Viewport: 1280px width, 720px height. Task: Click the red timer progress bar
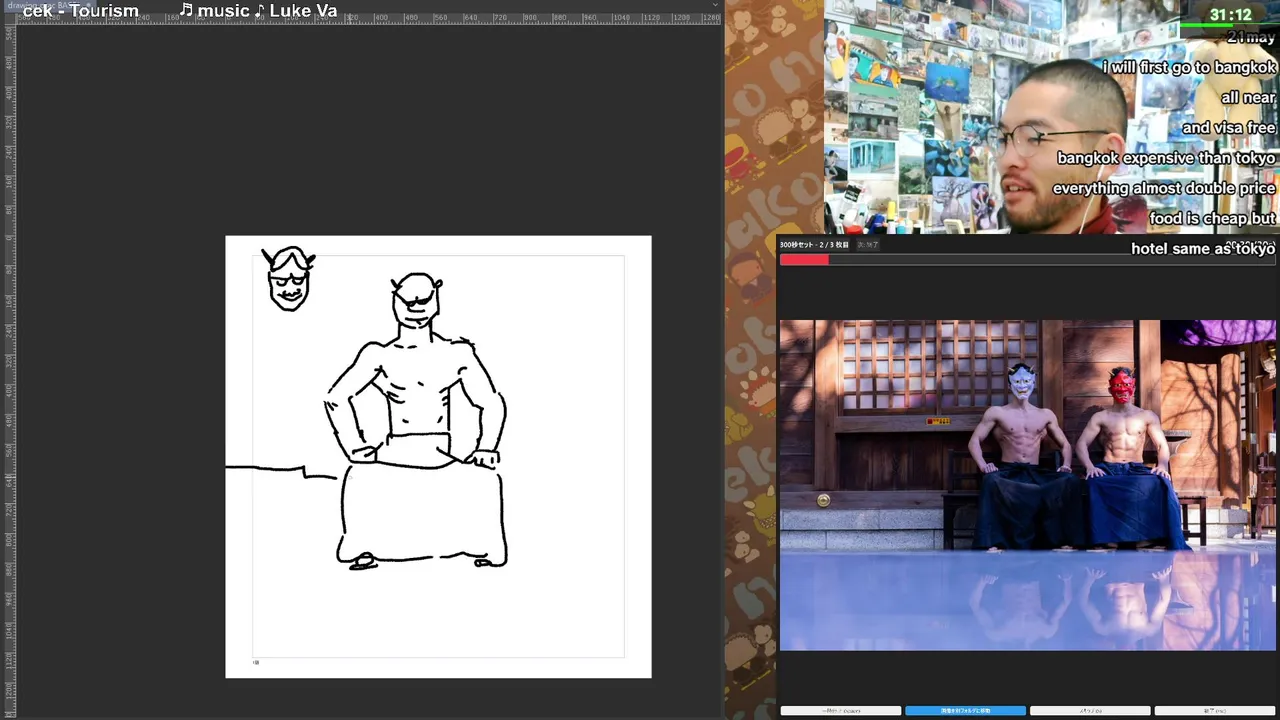pos(1028,260)
